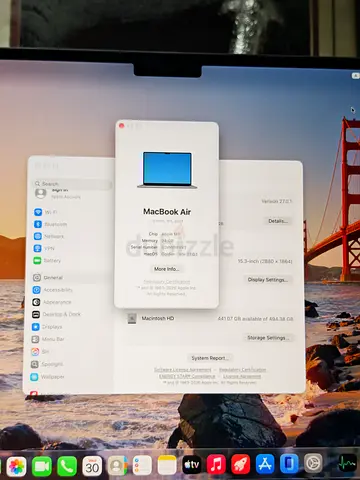
Task: Open Displays settings in the sidebar
Action: click(x=47, y=327)
